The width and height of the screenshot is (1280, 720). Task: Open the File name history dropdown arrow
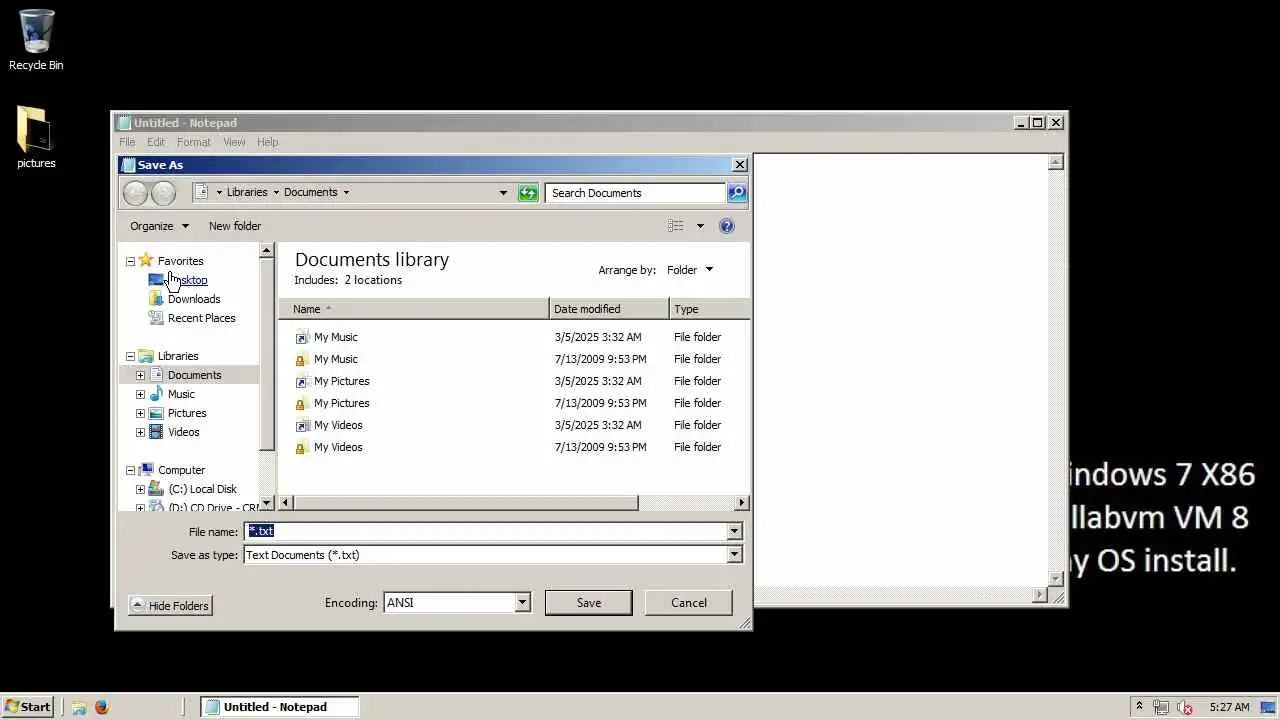point(735,531)
